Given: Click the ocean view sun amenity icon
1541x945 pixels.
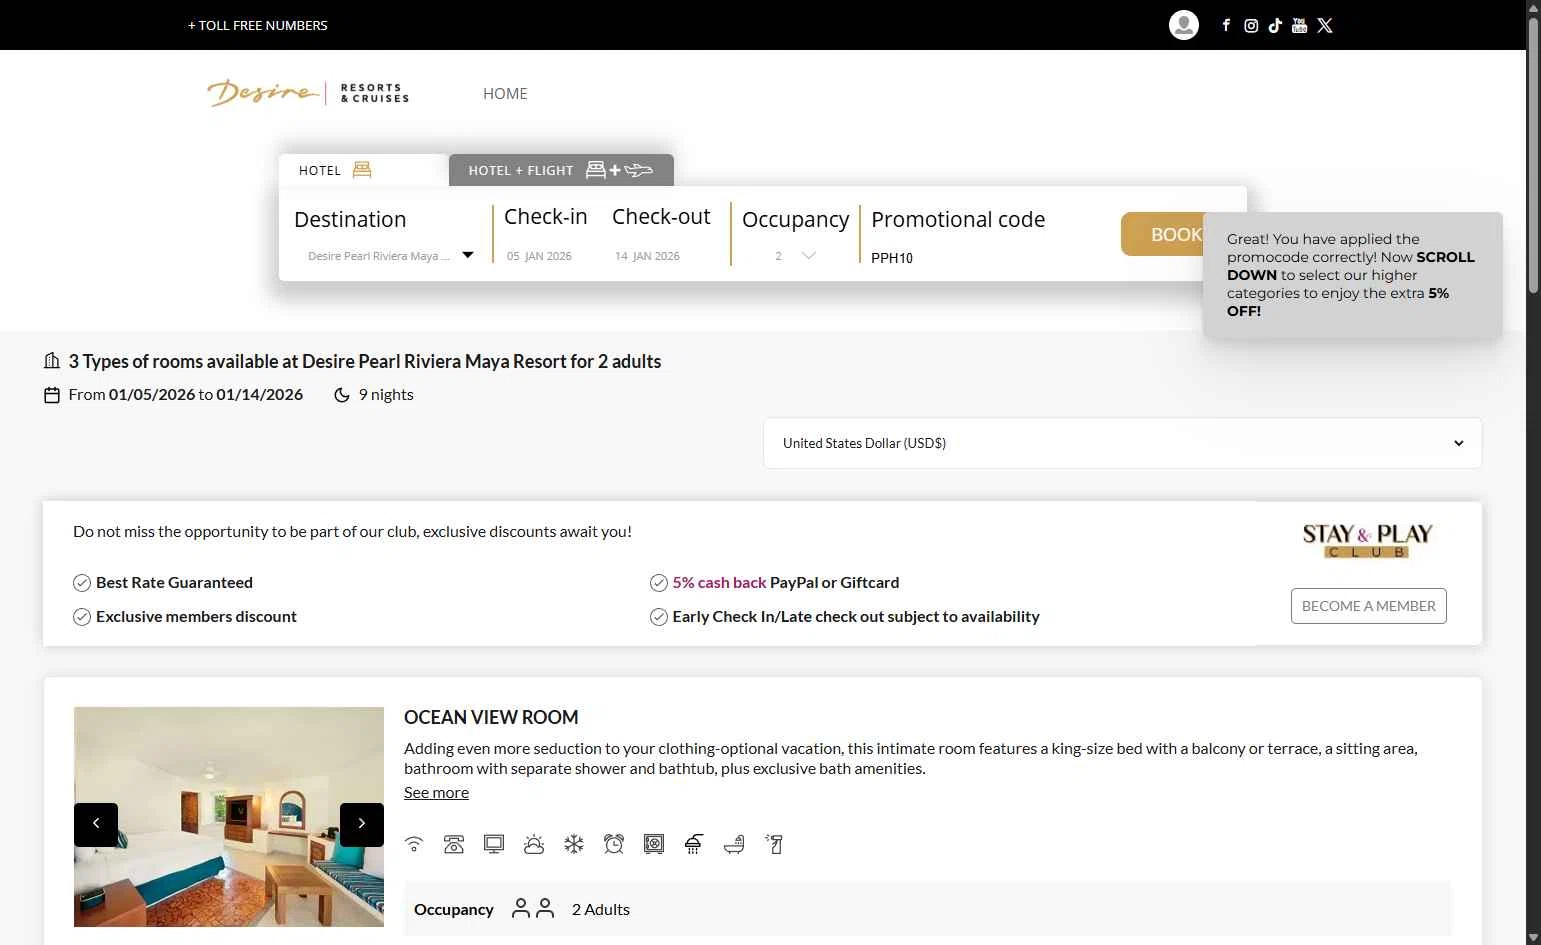Looking at the screenshot, I should tap(534, 844).
